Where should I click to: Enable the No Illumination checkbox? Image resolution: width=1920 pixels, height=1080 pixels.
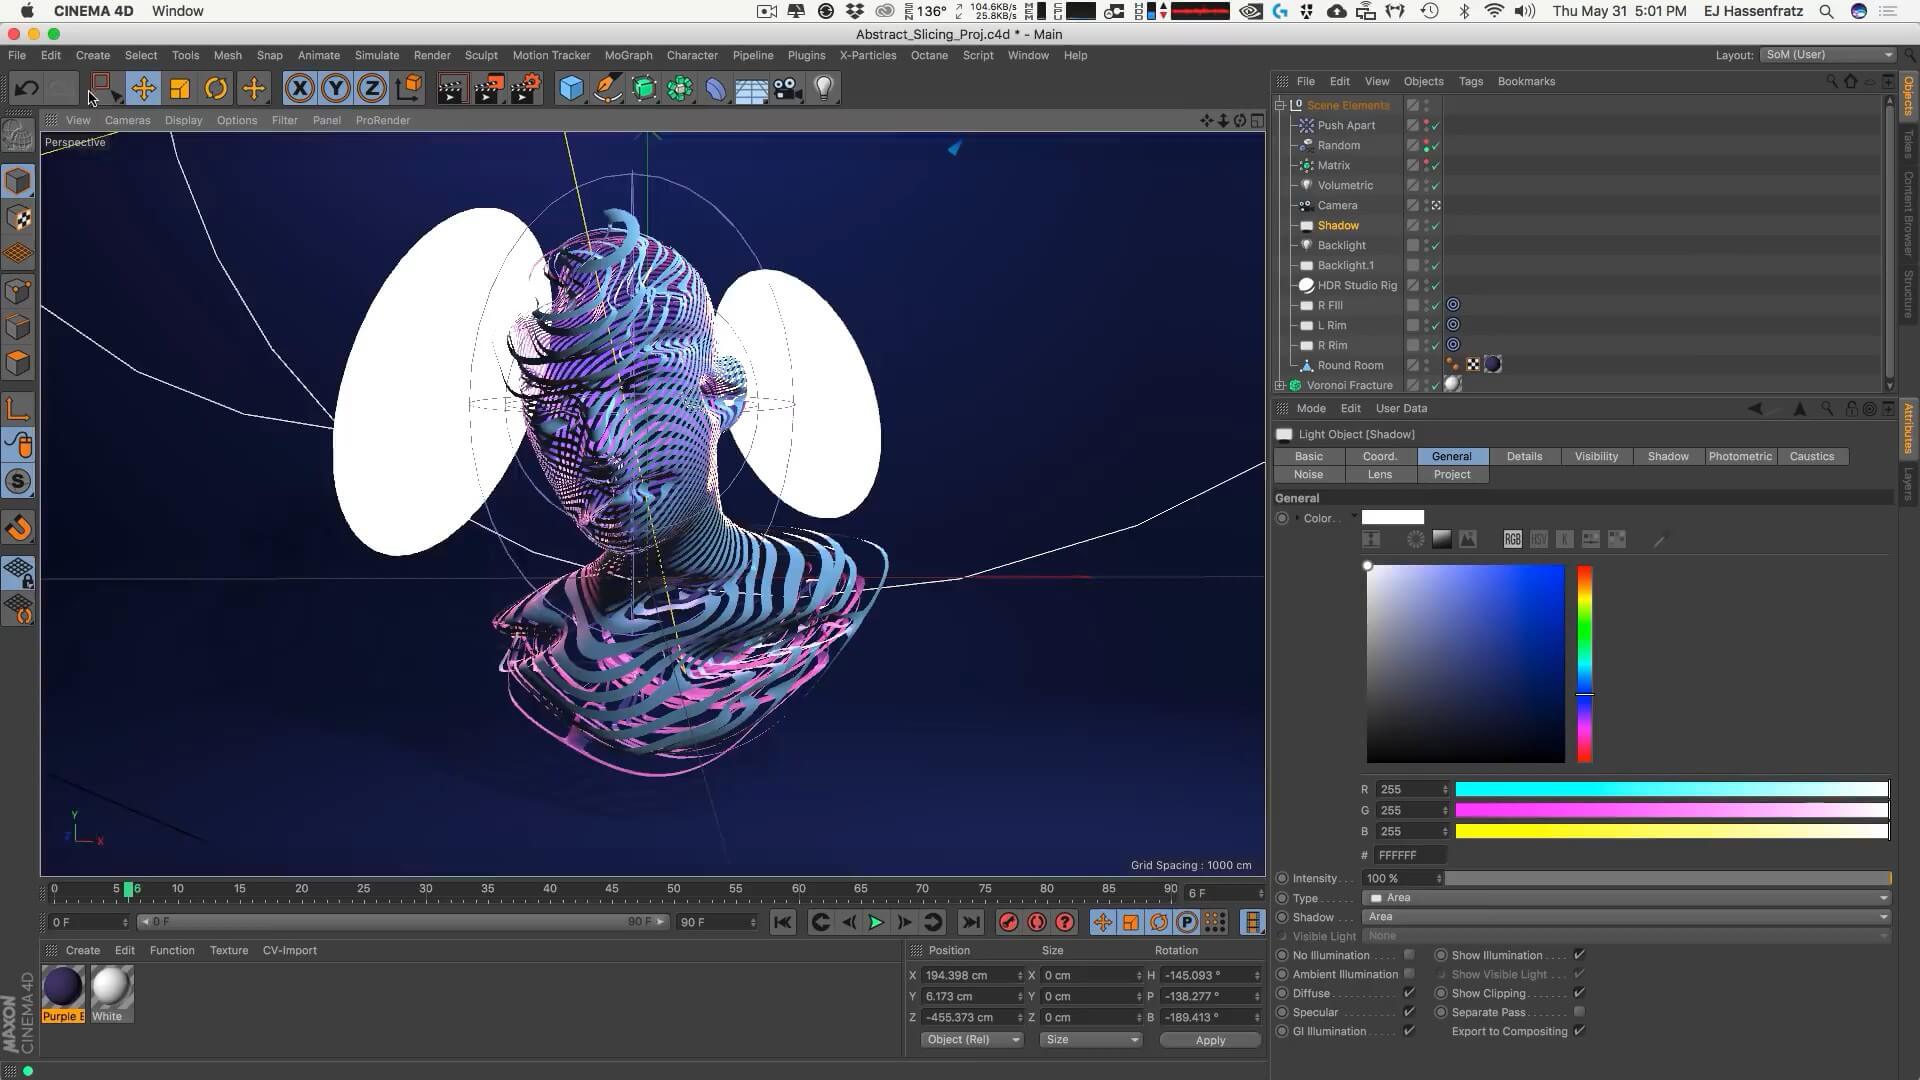[x=1409, y=955]
